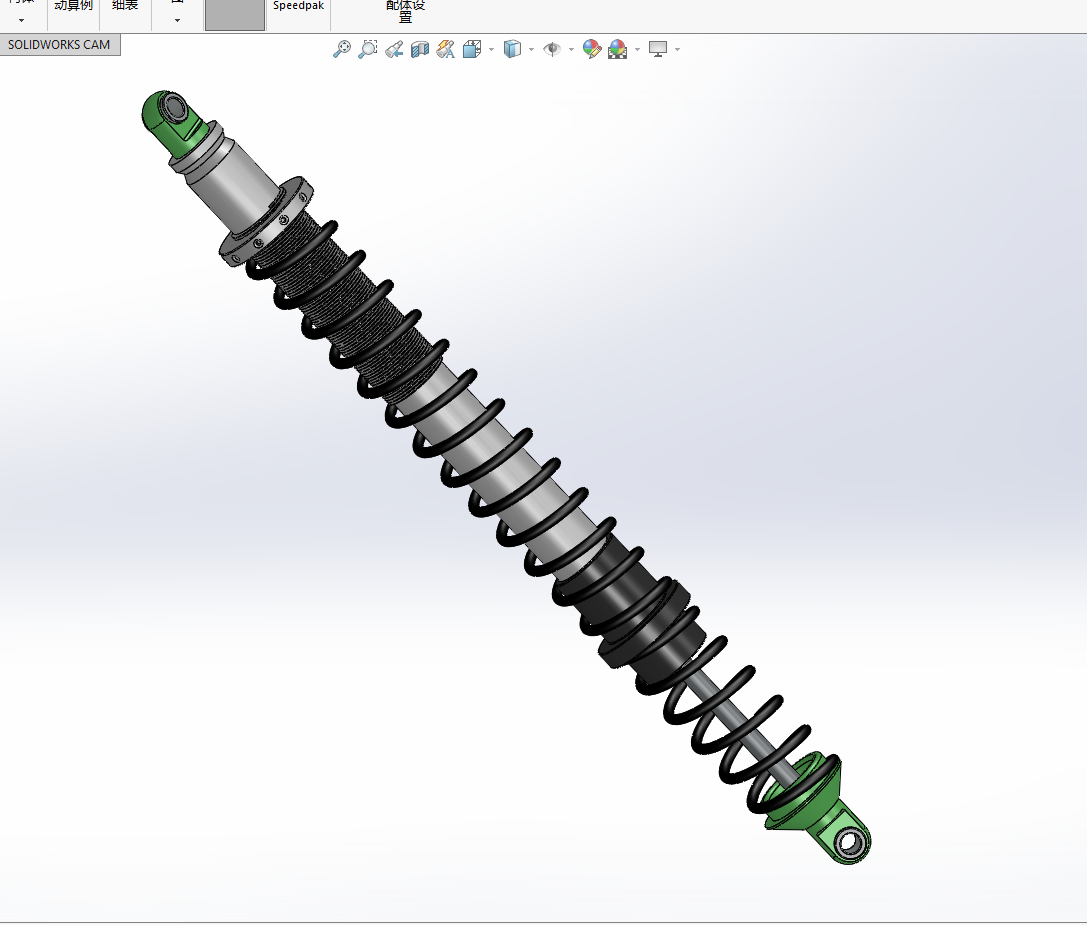
Task: Open the Display Style dropdown arrow
Action: tap(532, 50)
